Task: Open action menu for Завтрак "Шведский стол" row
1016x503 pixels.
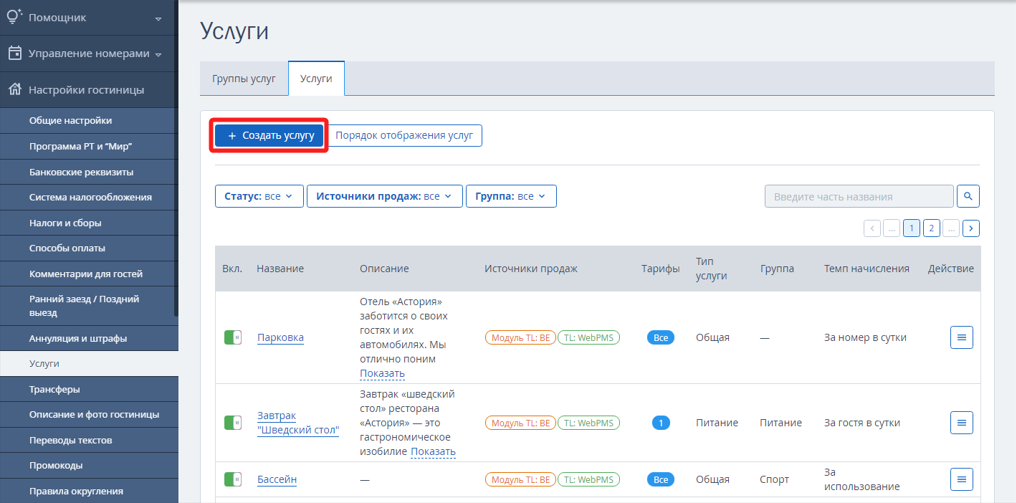Action: [x=962, y=423]
